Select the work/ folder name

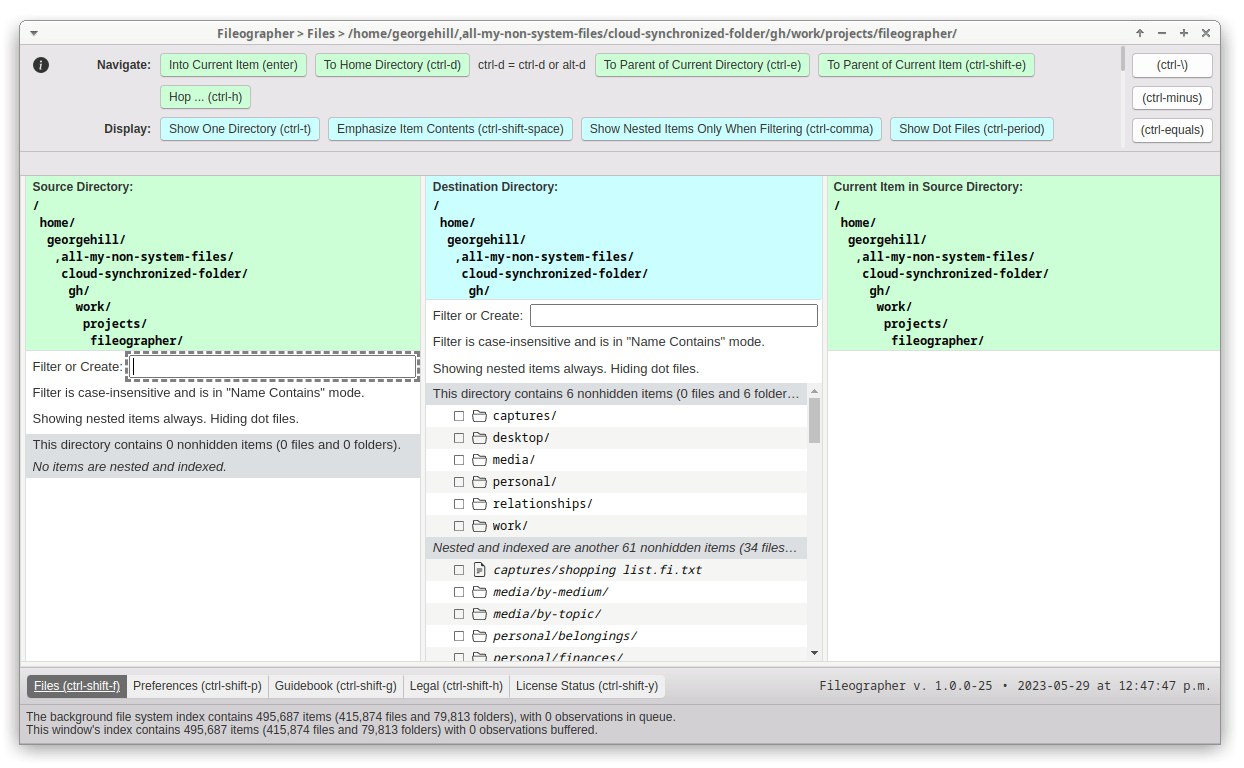[510, 526]
